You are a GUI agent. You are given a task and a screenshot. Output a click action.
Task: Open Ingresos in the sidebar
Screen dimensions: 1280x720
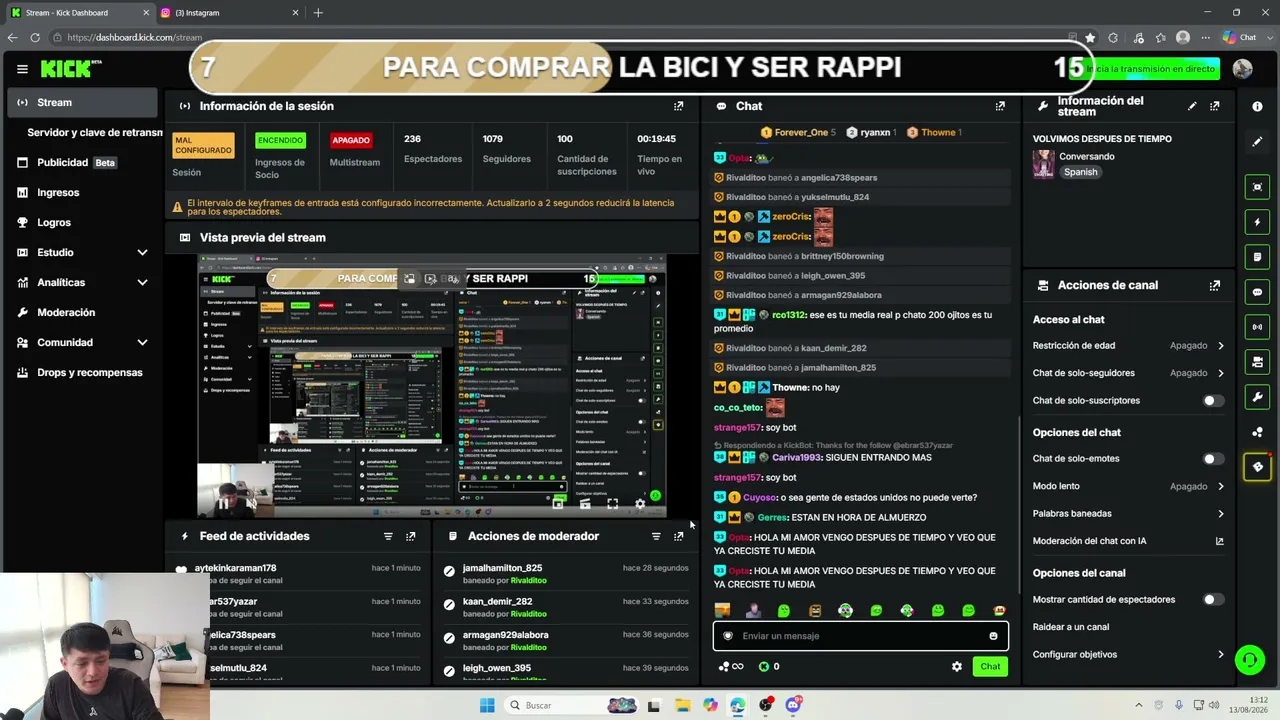[83, 192]
